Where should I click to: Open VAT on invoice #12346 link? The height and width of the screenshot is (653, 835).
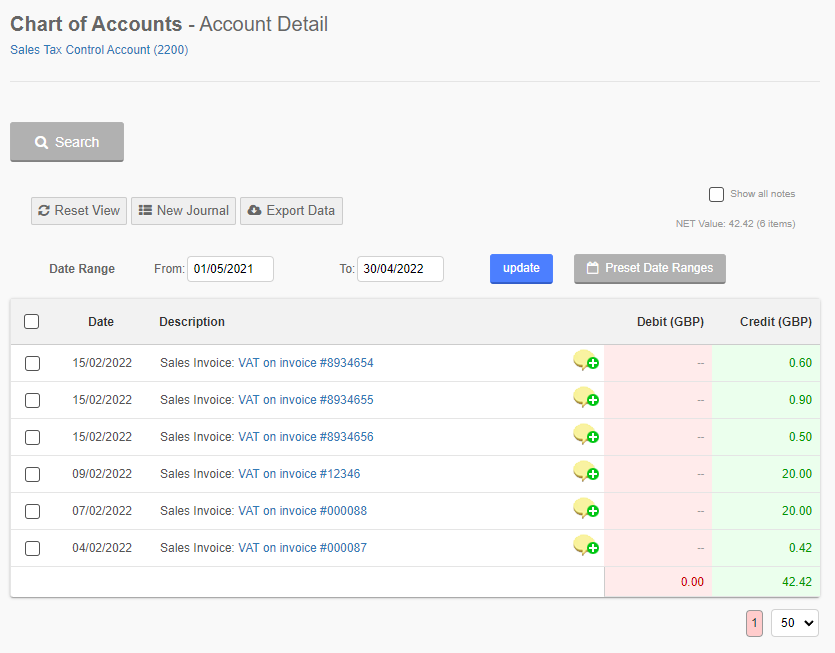point(299,474)
